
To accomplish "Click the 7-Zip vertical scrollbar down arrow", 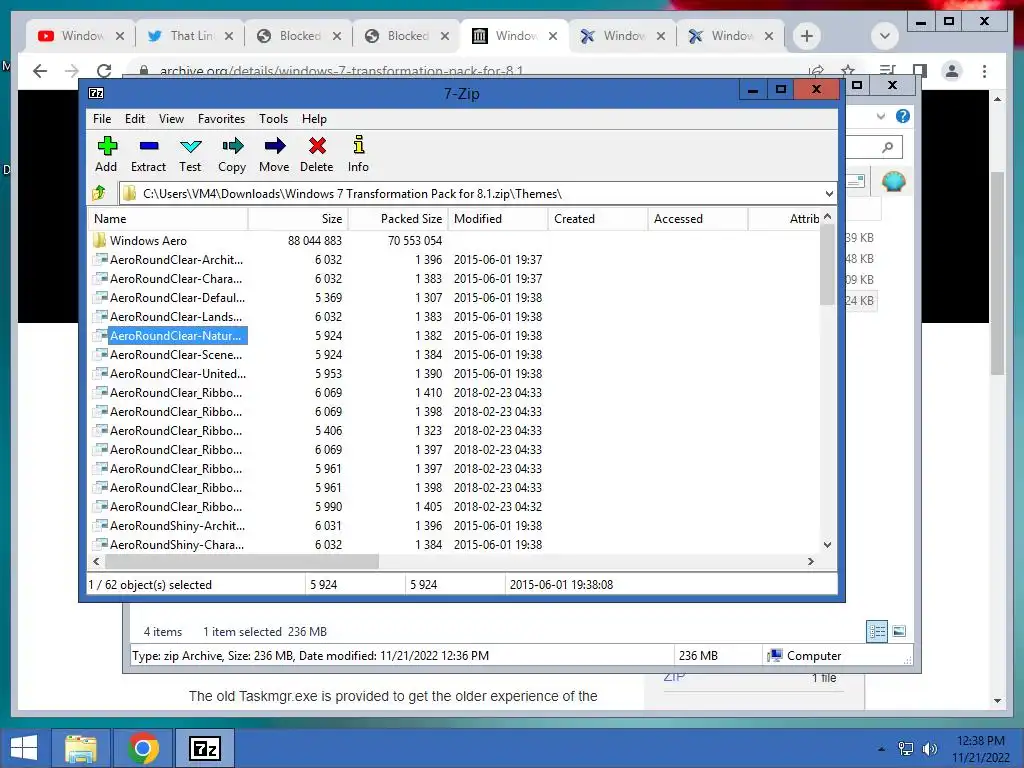I will (827, 545).
